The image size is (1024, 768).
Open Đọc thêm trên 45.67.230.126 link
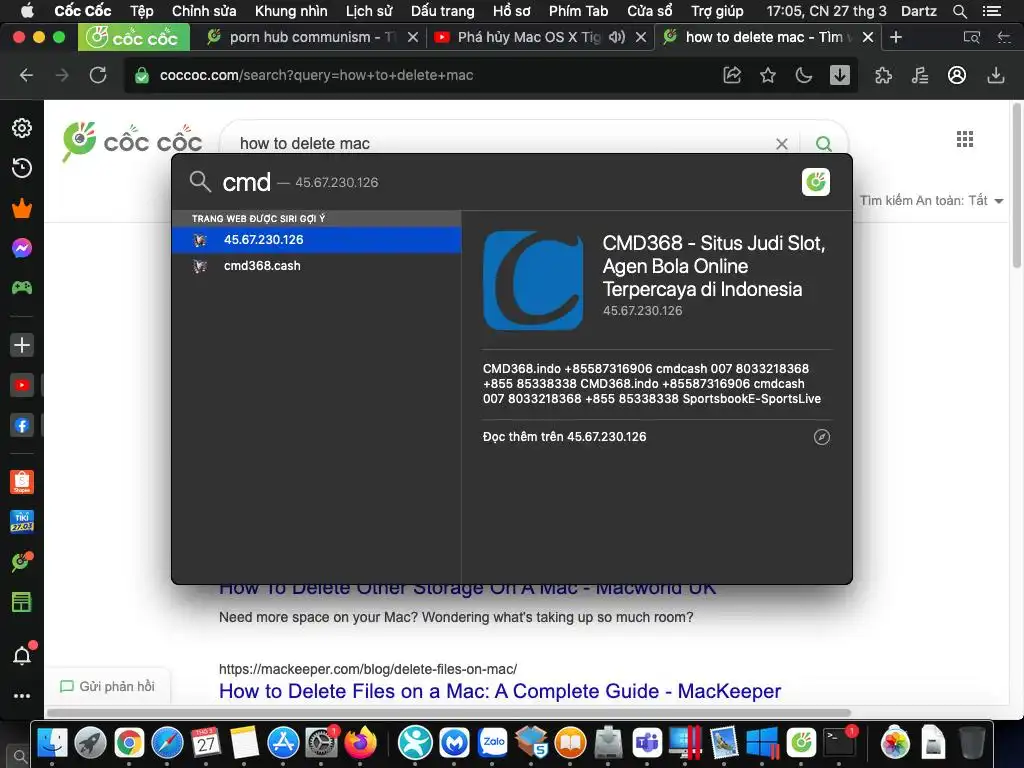coord(564,437)
